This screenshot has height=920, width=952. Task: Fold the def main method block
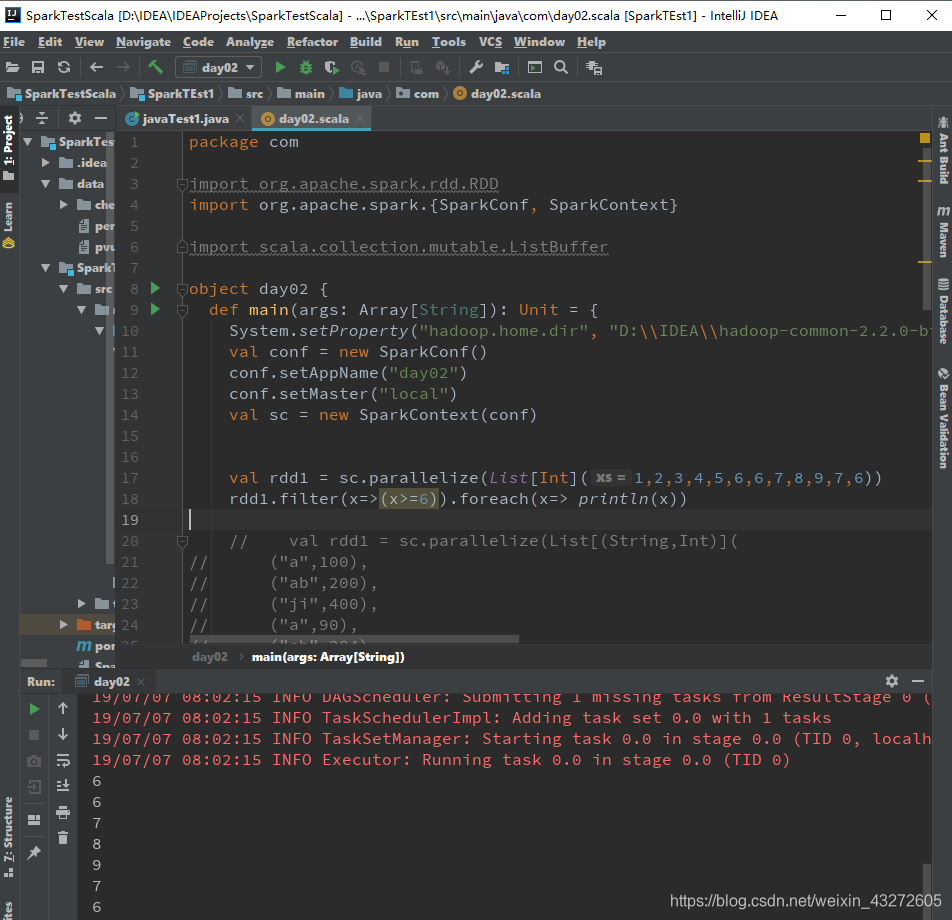point(182,310)
